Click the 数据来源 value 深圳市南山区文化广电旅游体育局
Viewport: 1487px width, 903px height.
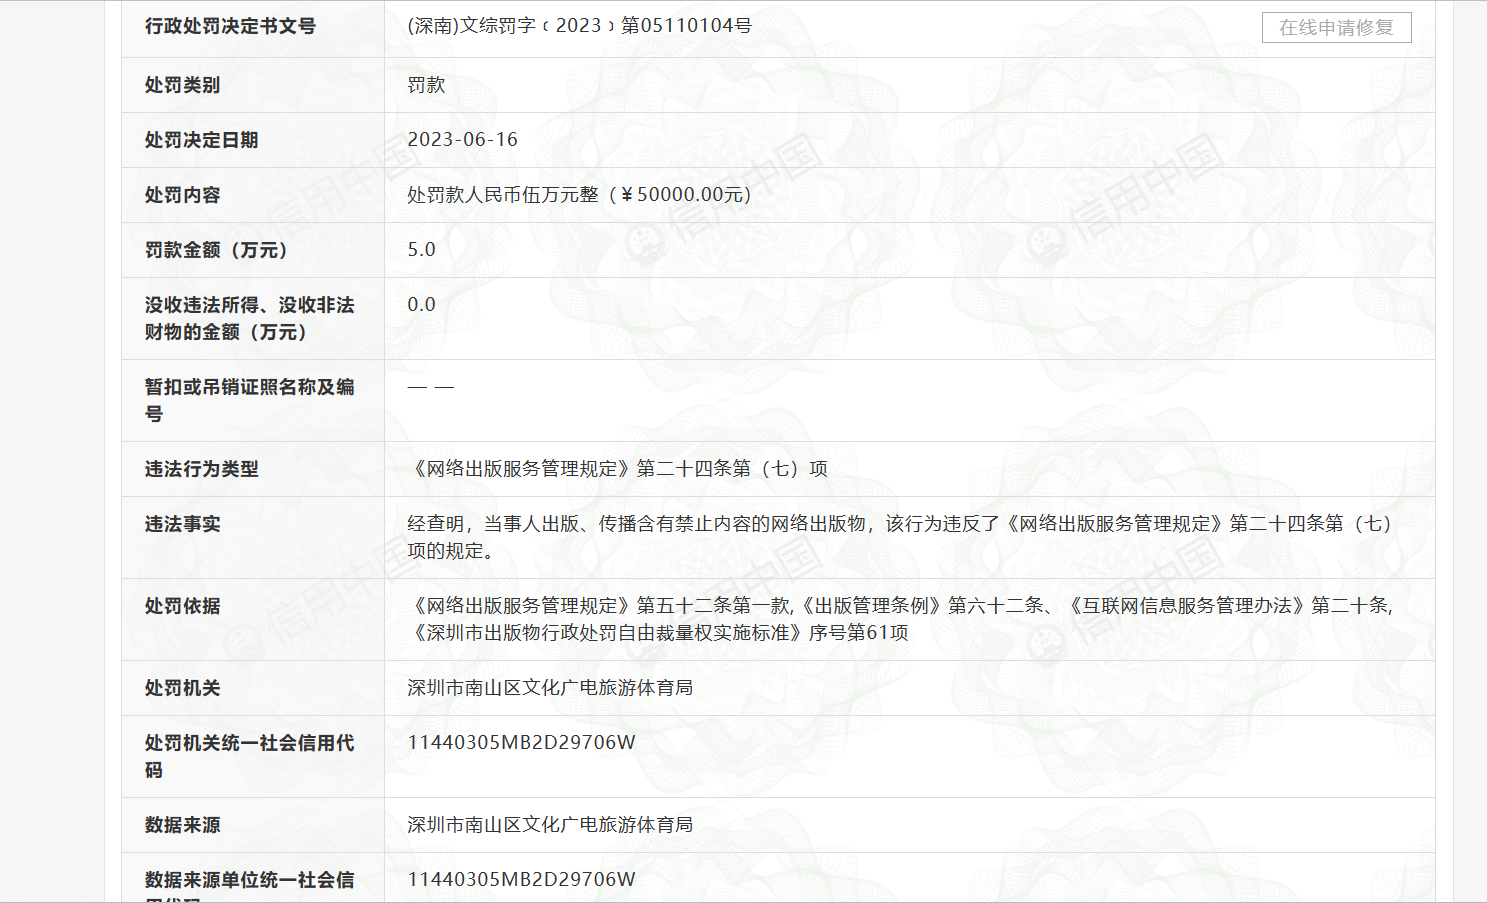549,825
